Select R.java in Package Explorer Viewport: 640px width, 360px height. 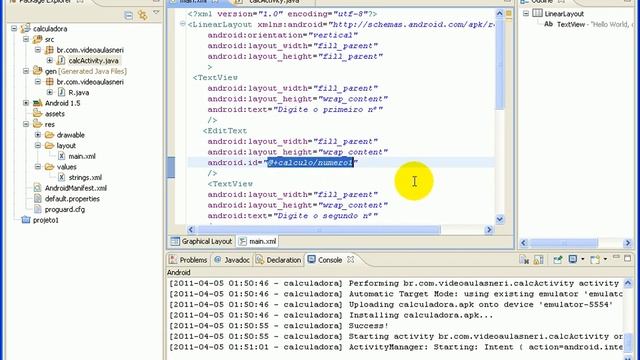click(x=78, y=92)
